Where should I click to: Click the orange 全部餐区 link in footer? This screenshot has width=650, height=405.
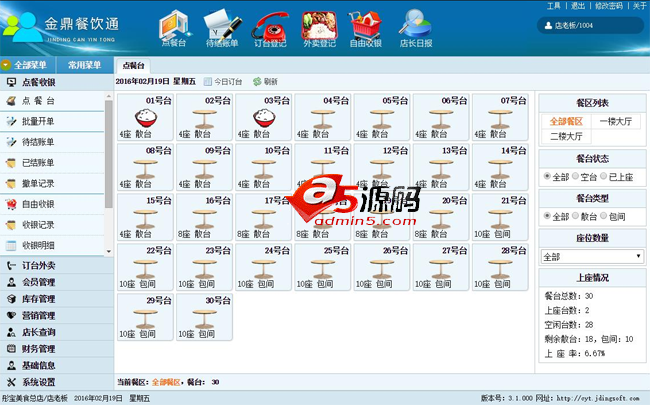pos(166,382)
